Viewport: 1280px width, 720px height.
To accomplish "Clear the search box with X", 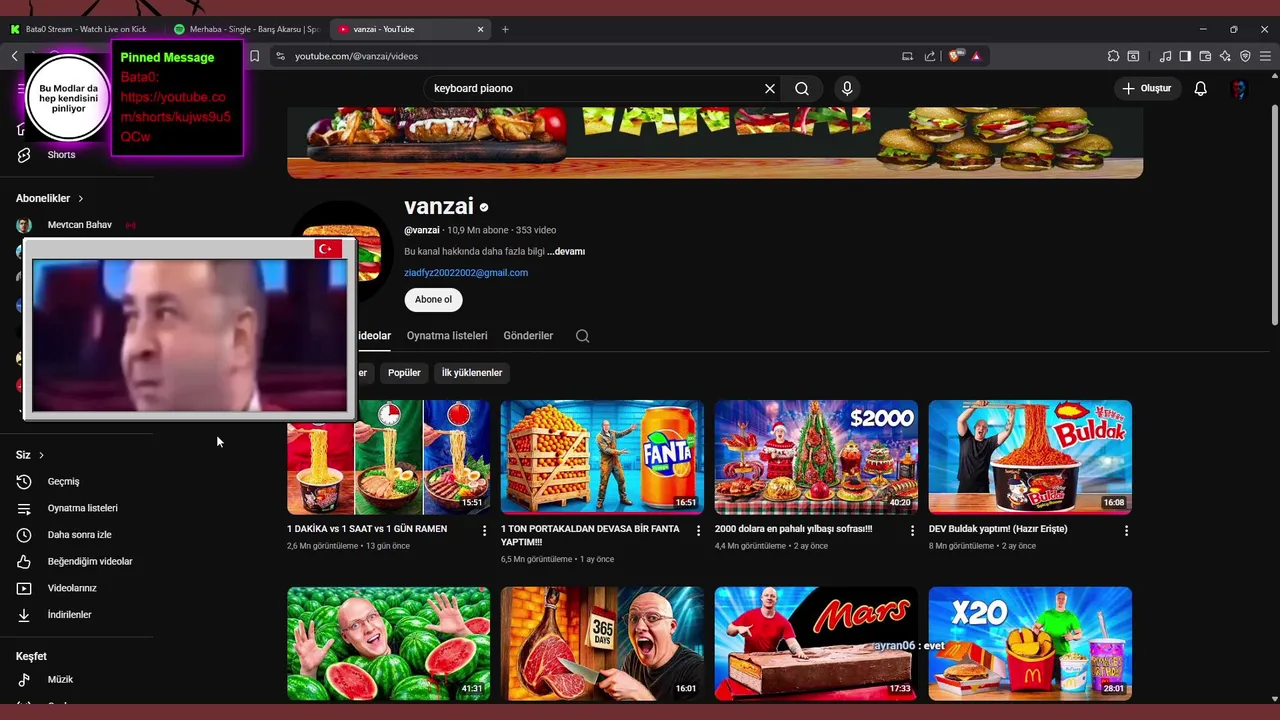I will click(x=770, y=89).
